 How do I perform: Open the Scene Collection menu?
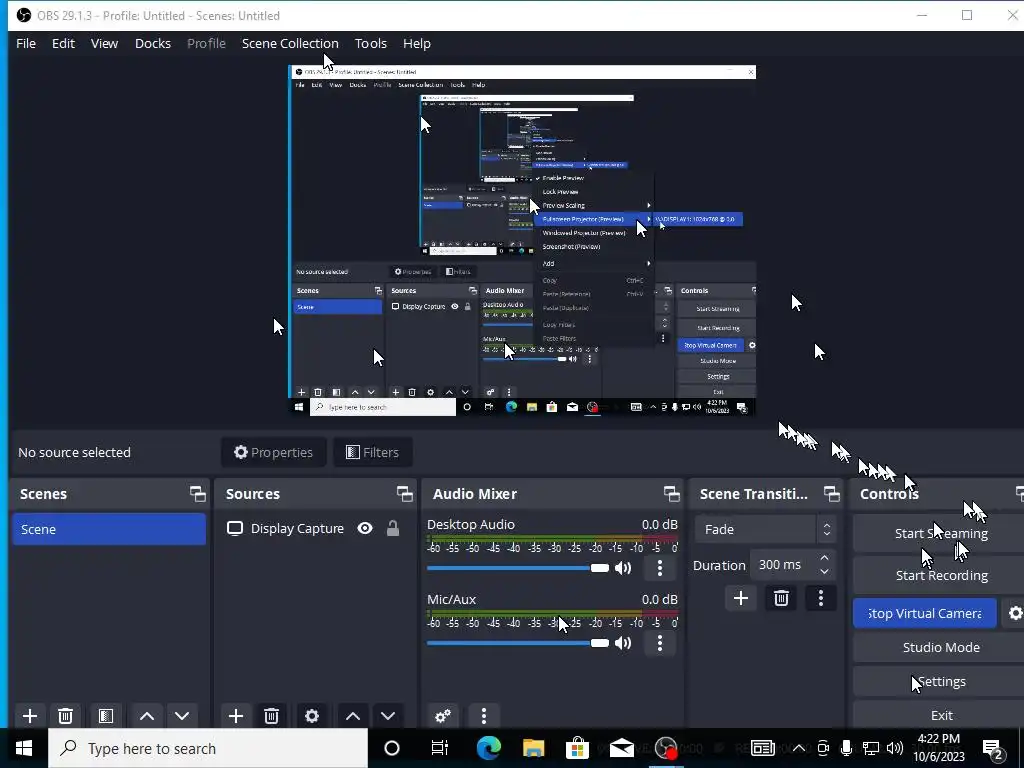click(290, 43)
